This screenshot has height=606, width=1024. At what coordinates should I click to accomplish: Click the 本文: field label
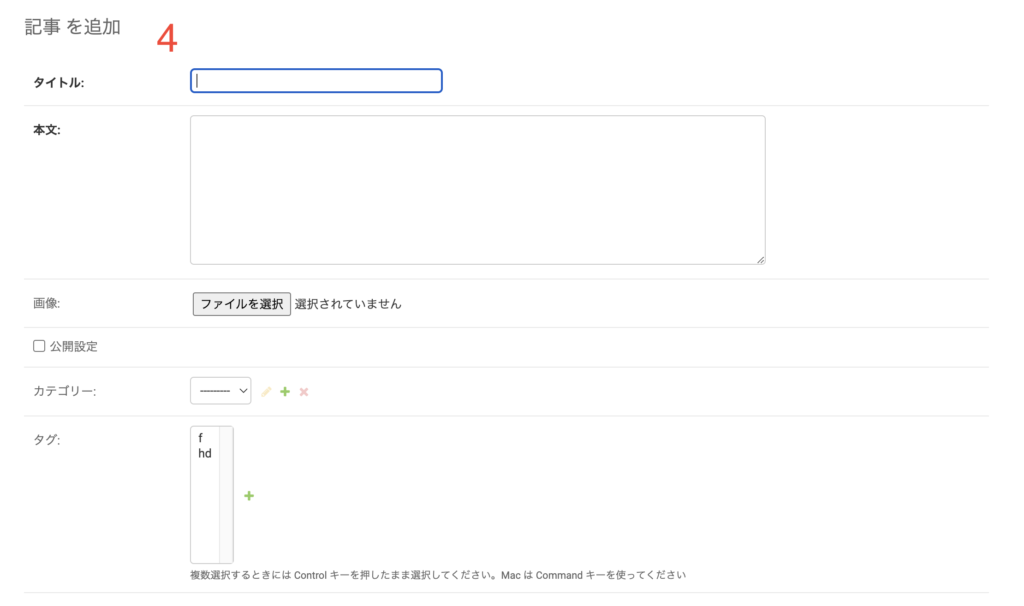click(47, 130)
